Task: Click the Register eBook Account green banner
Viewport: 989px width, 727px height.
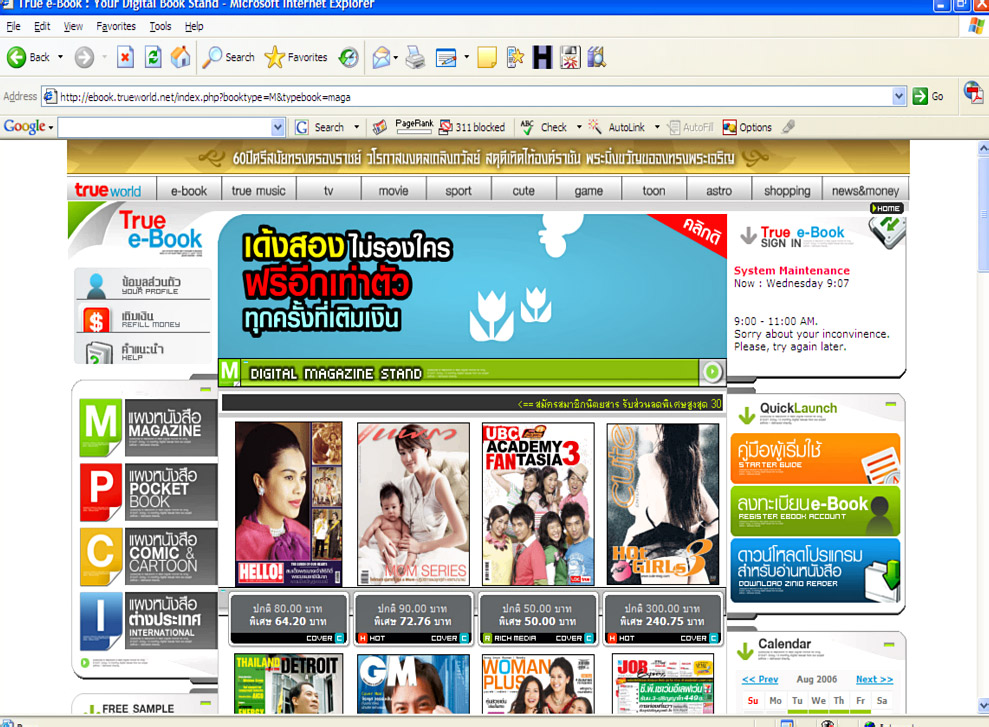Action: tap(815, 511)
